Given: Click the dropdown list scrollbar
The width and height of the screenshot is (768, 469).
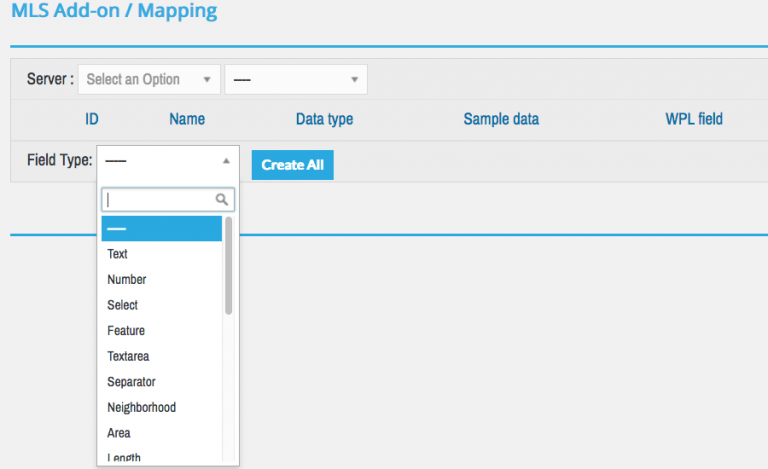Looking at the screenshot, I should [x=229, y=266].
